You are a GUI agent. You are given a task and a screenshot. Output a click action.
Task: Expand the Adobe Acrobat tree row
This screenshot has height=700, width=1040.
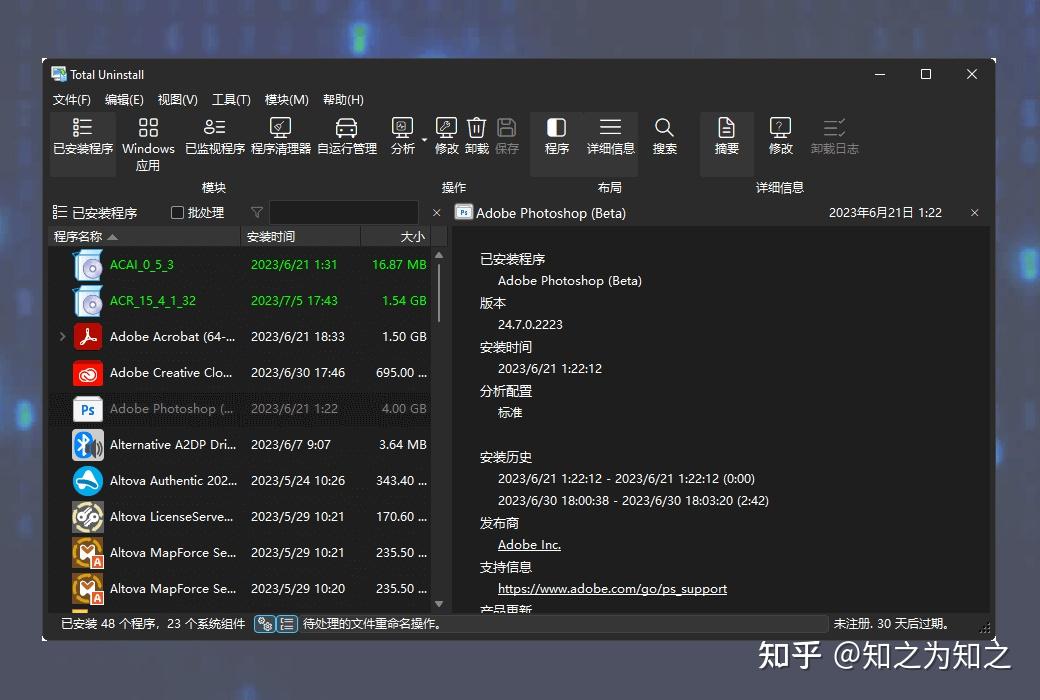pyautogui.click(x=62, y=336)
